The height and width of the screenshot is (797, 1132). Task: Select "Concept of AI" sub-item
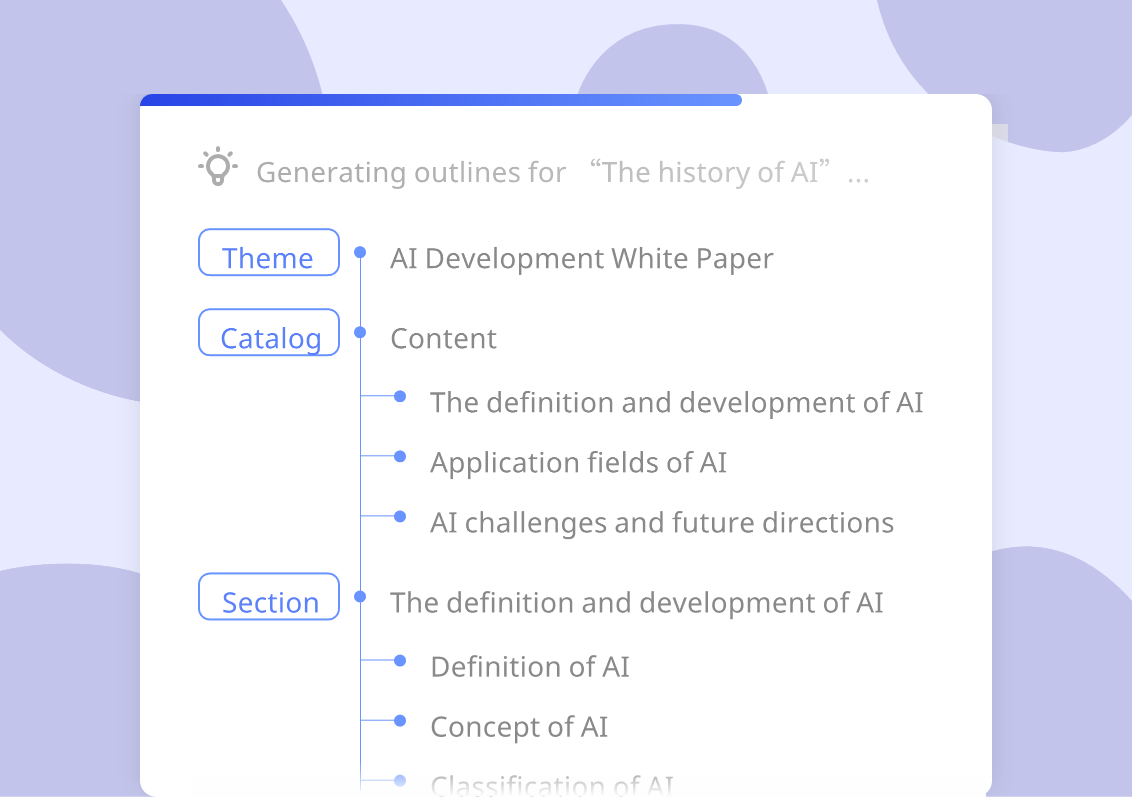tap(519, 727)
